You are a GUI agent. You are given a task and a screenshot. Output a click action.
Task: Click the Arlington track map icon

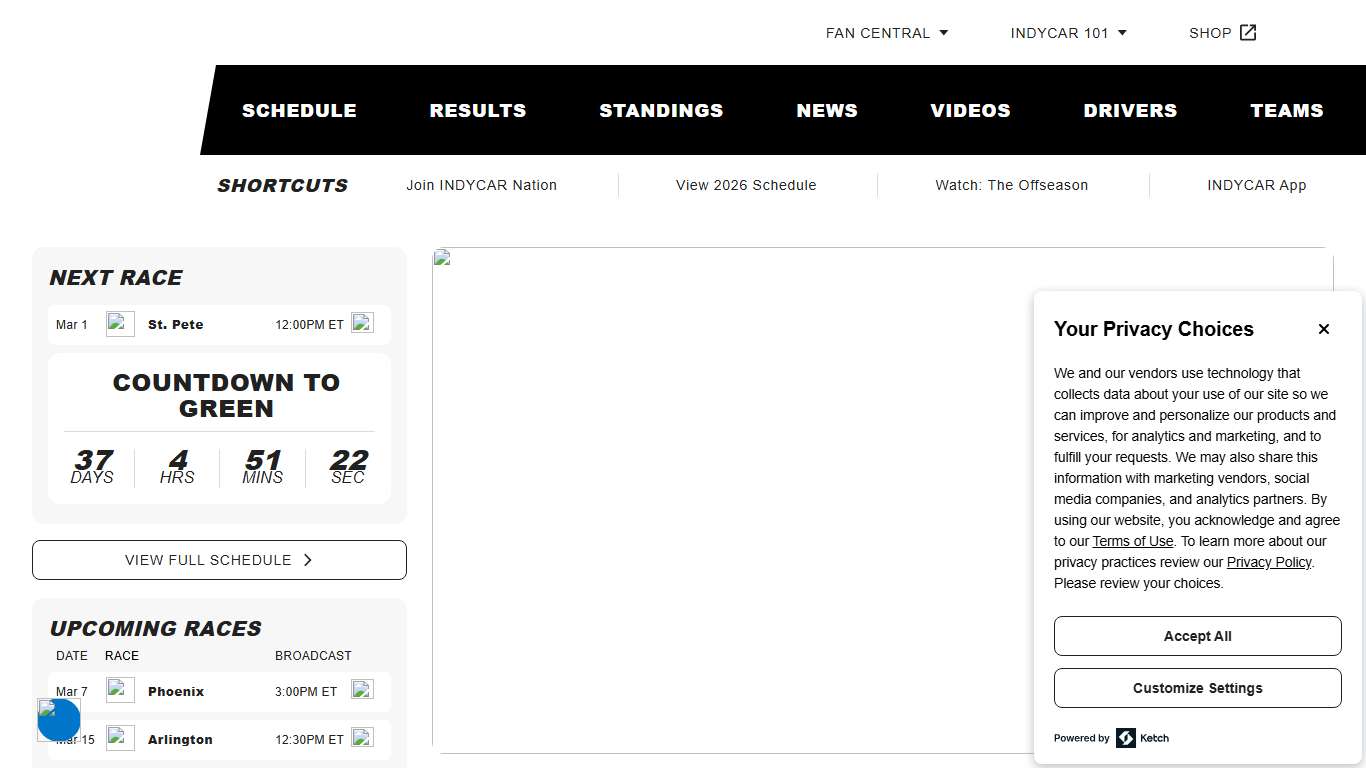[x=120, y=738]
